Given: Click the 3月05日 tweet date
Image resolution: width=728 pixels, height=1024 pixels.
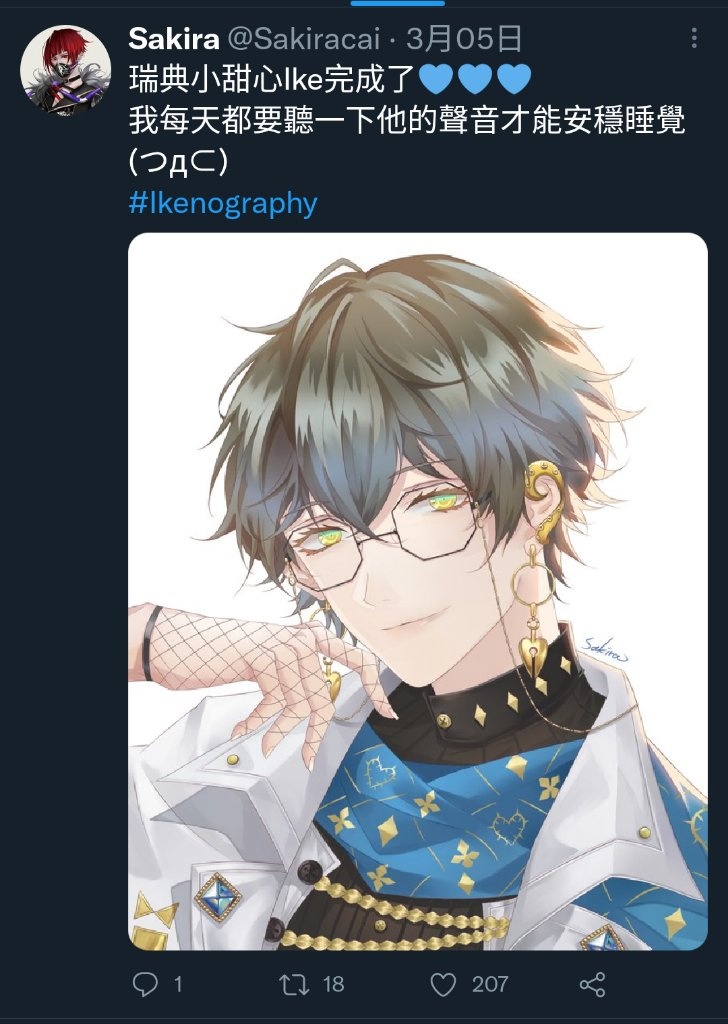Looking at the screenshot, I should [464, 39].
